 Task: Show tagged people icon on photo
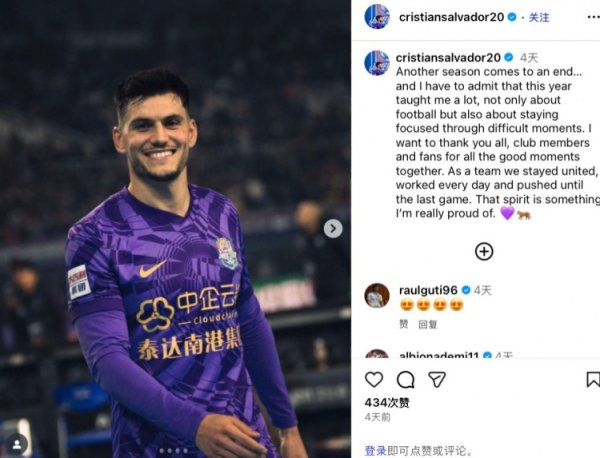pyautogui.click(x=17, y=444)
